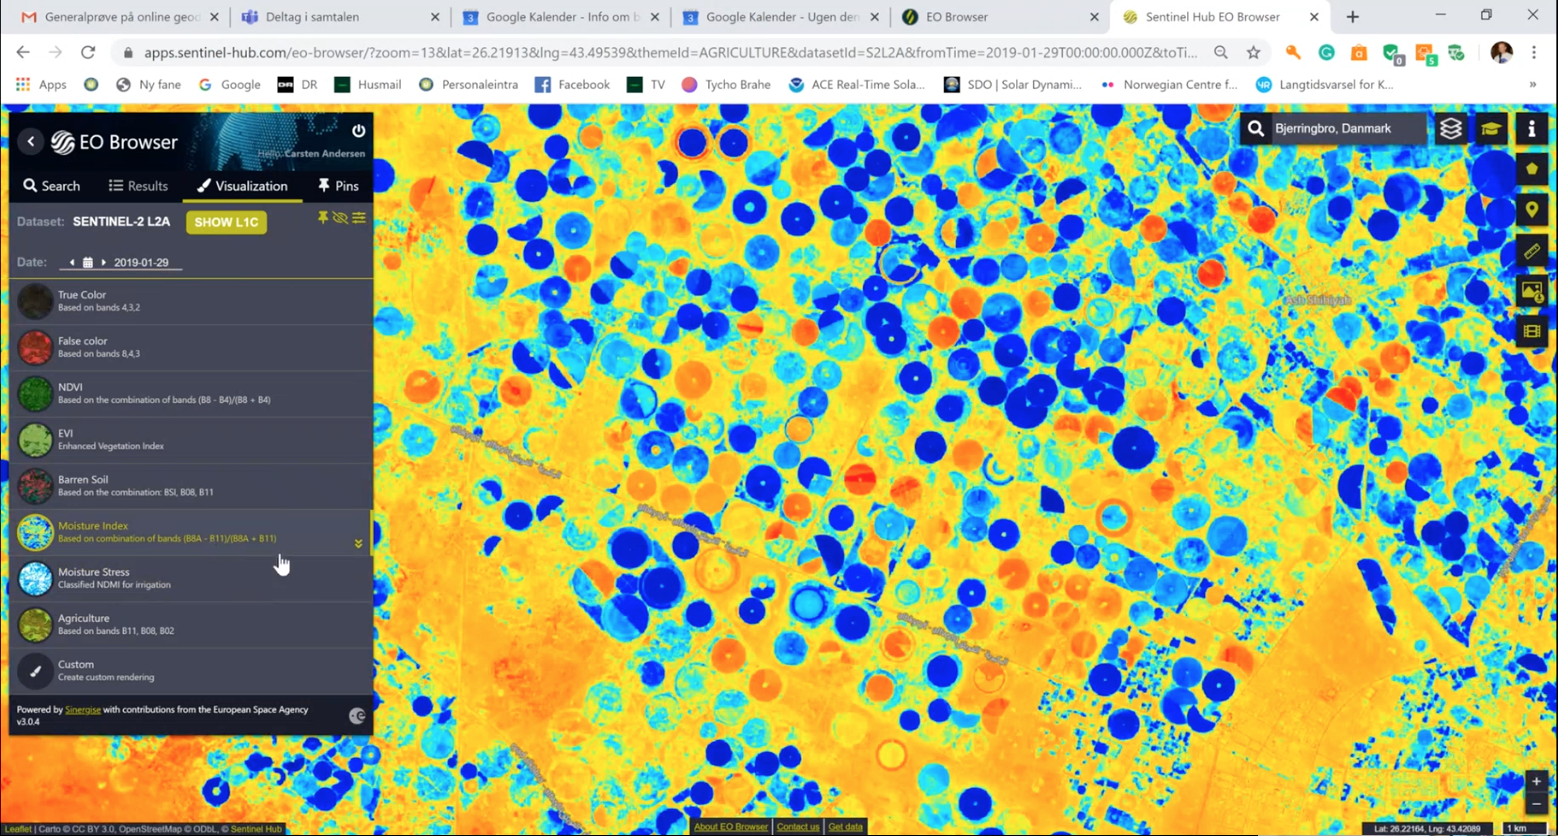Open the map layers selector icon
The width and height of the screenshot is (1558, 836).
click(1451, 129)
